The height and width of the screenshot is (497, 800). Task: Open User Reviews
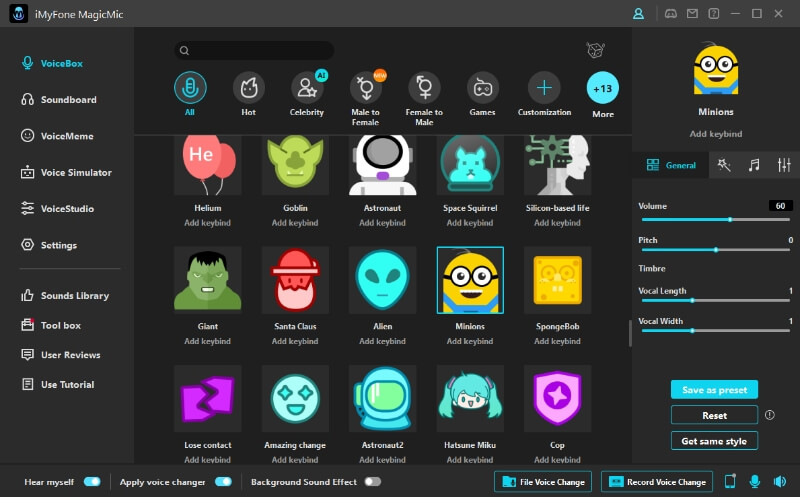tap(61, 355)
